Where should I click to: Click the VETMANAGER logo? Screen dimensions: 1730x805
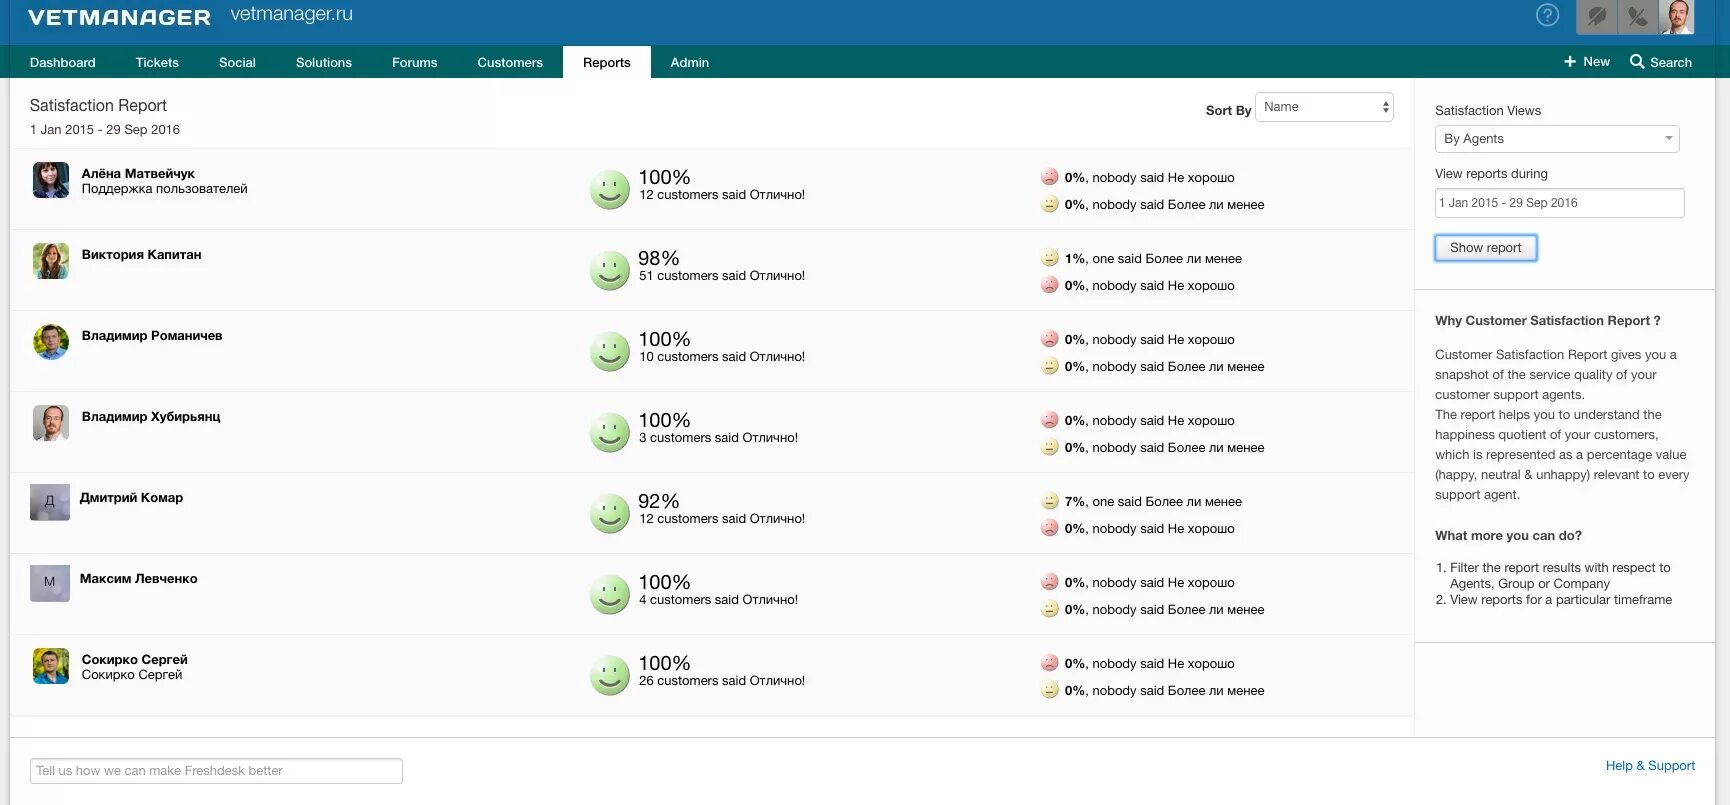point(119,17)
